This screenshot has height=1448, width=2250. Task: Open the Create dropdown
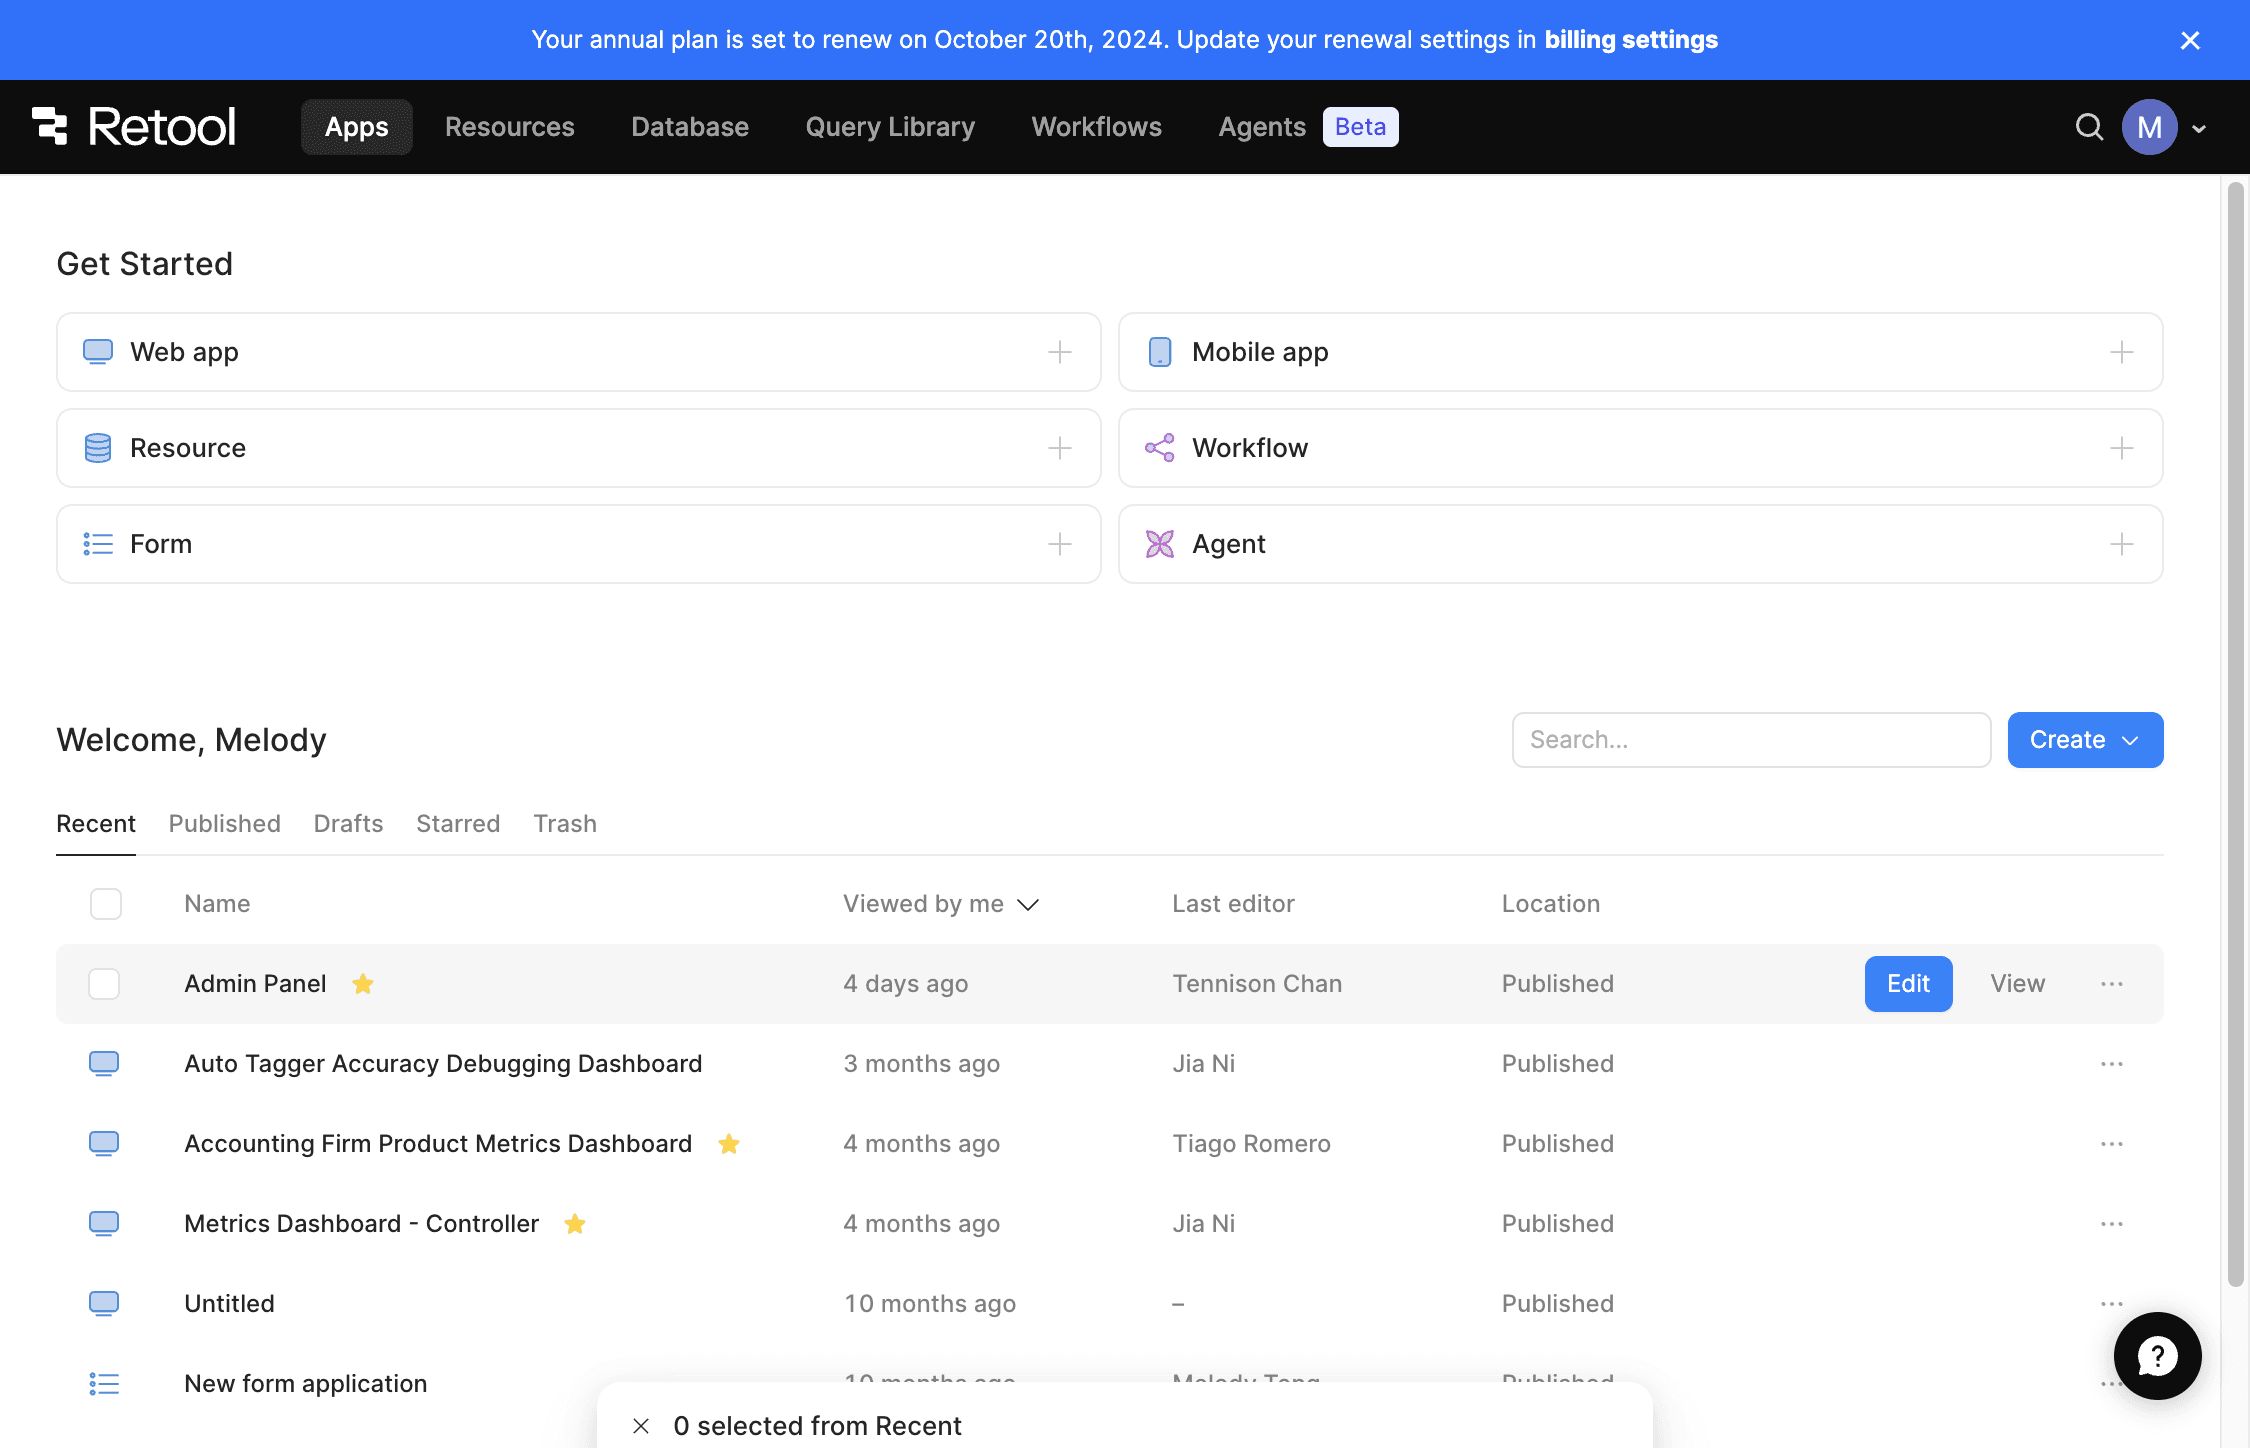pyautogui.click(x=2085, y=739)
